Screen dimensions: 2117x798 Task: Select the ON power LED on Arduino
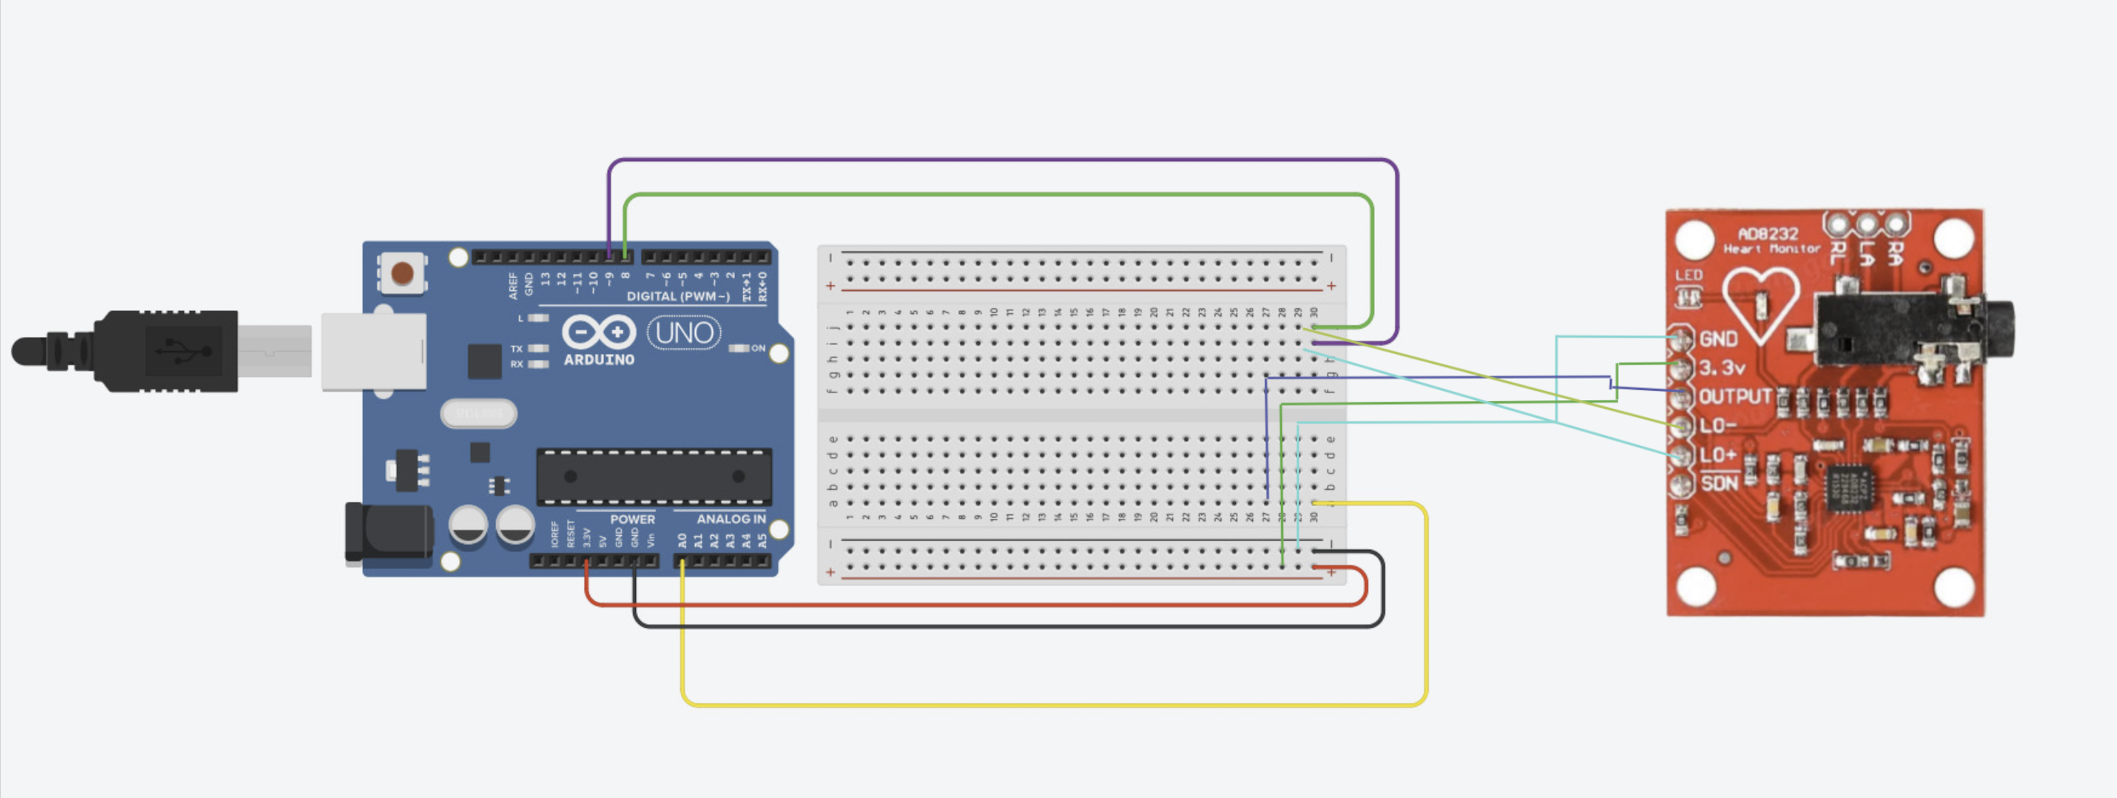pos(739,348)
